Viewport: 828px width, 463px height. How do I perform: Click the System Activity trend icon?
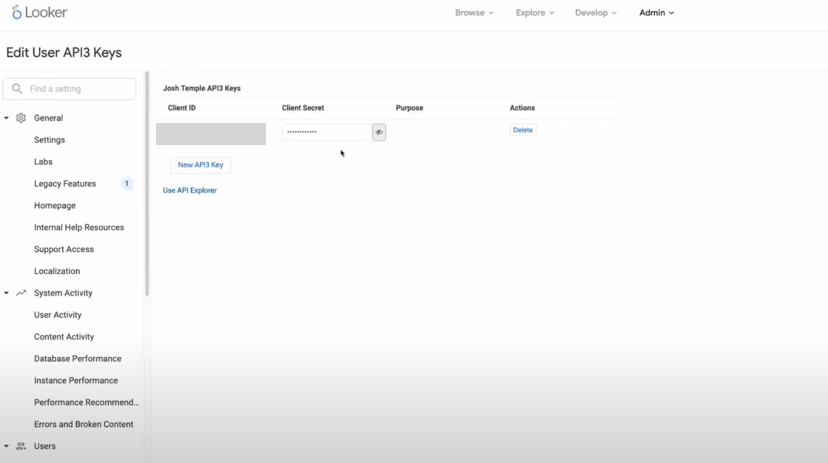(21, 292)
